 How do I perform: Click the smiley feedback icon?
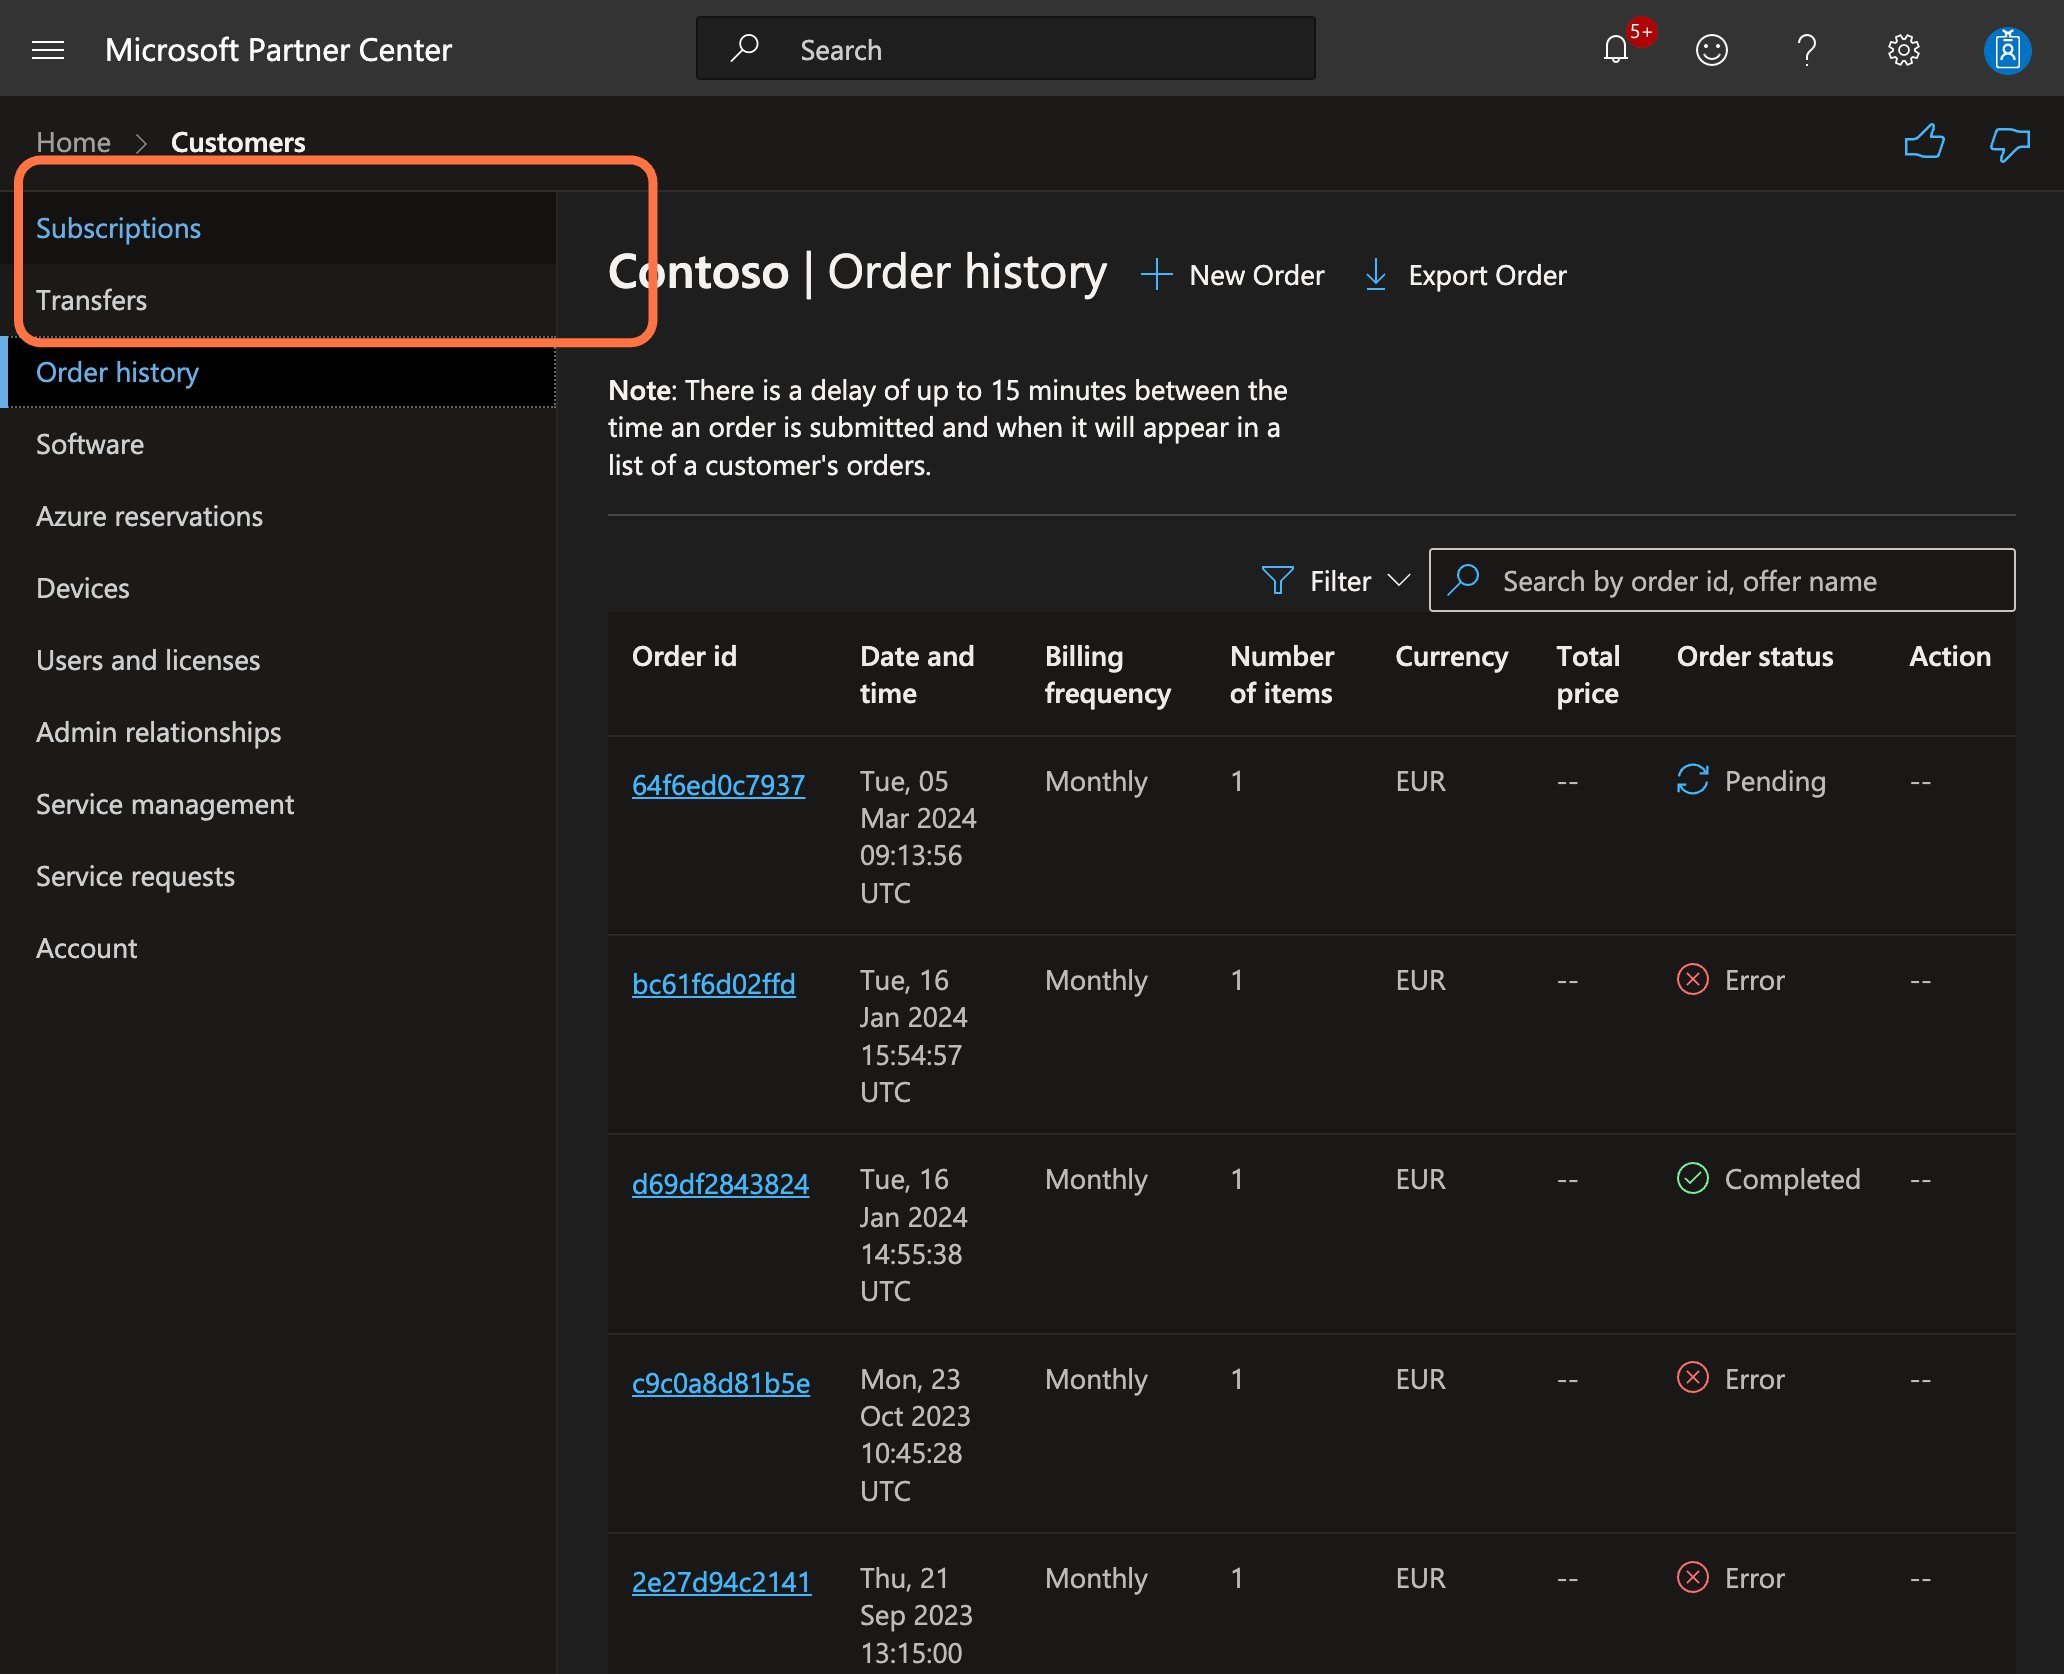point(1712,50)
